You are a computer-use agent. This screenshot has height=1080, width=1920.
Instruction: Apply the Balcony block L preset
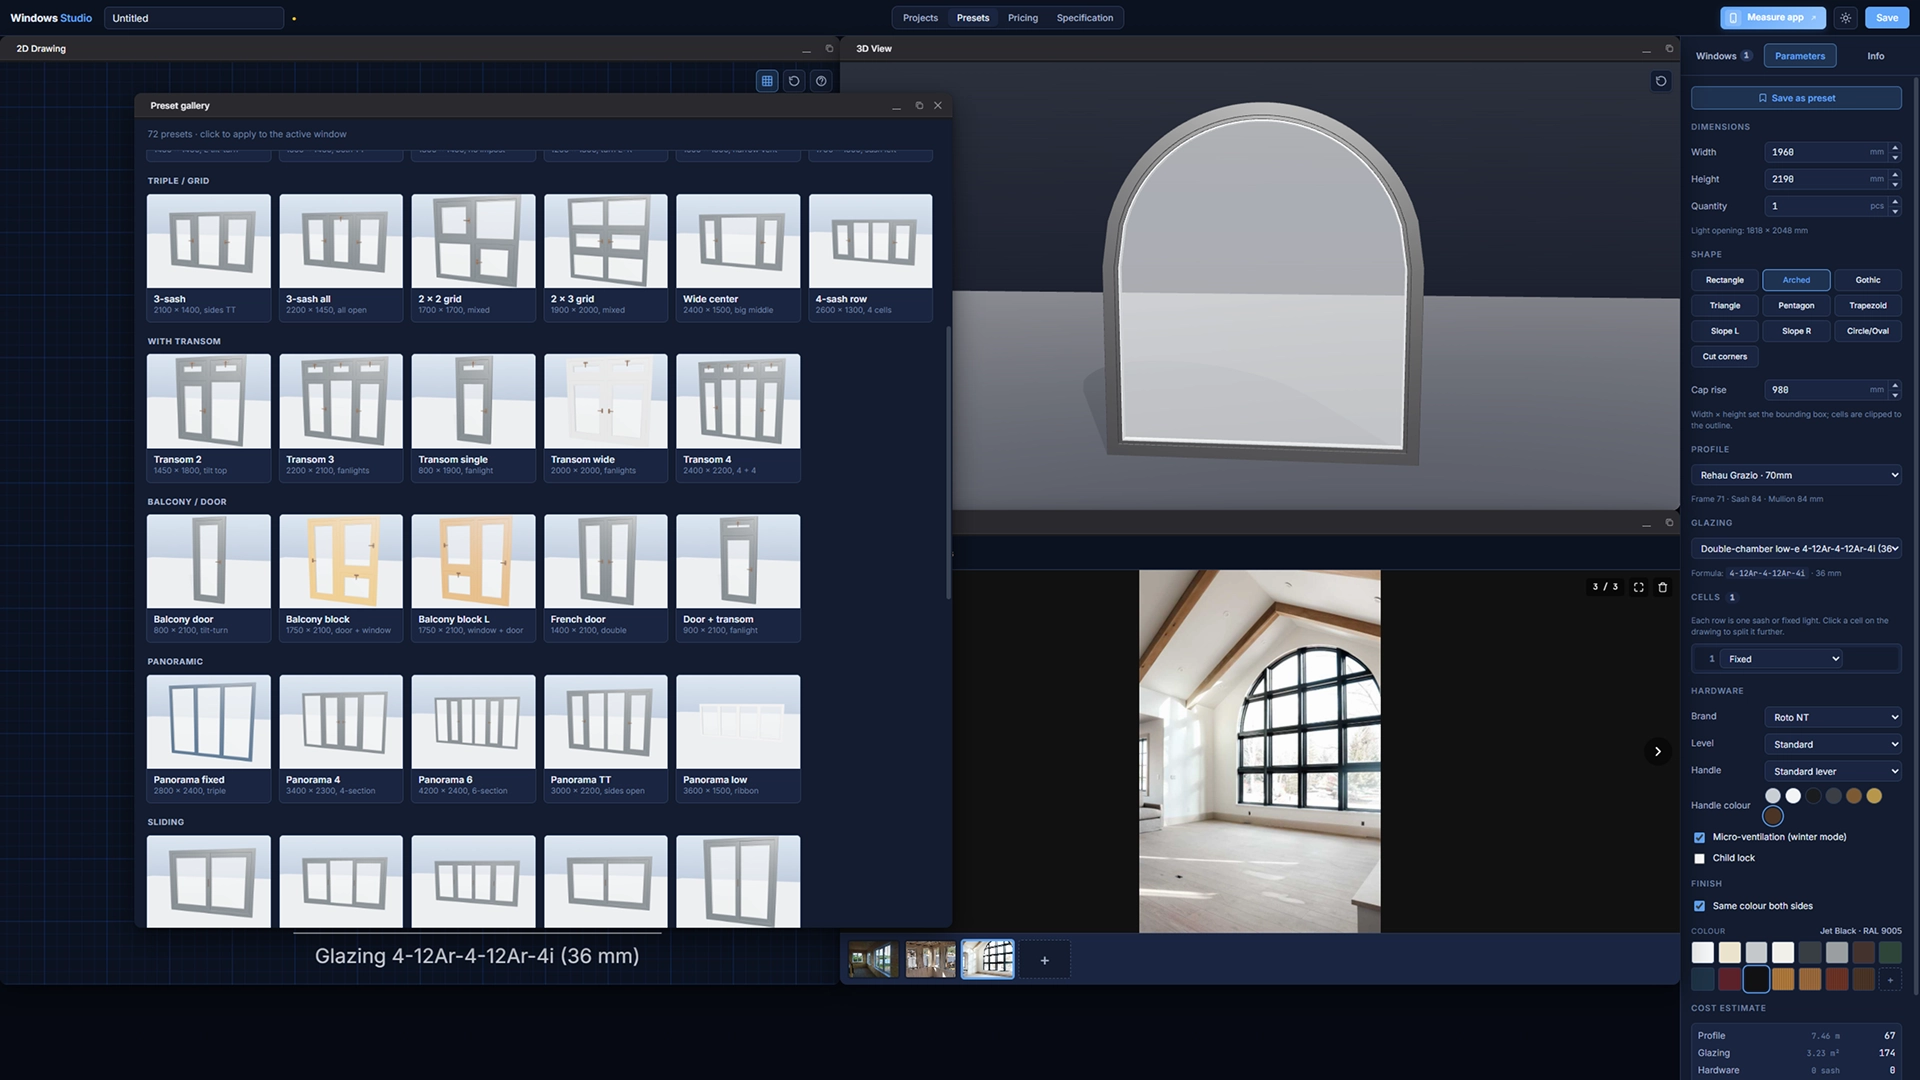click(473, 578)
